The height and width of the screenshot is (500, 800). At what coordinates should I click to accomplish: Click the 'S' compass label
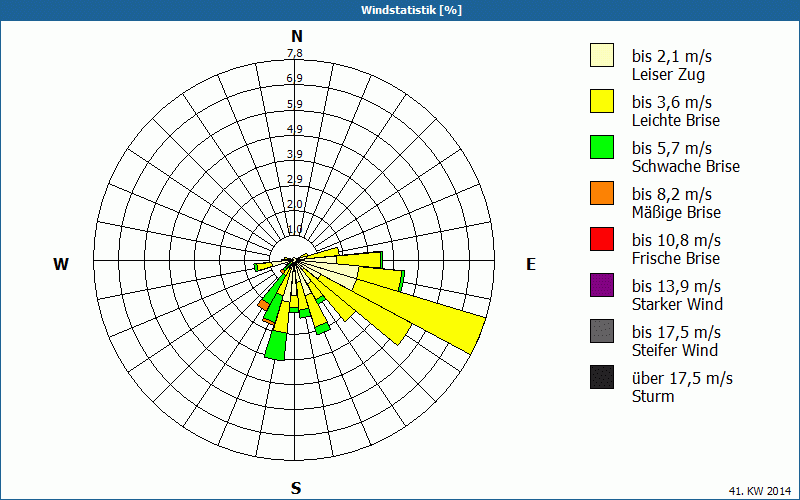coord(296,488)
